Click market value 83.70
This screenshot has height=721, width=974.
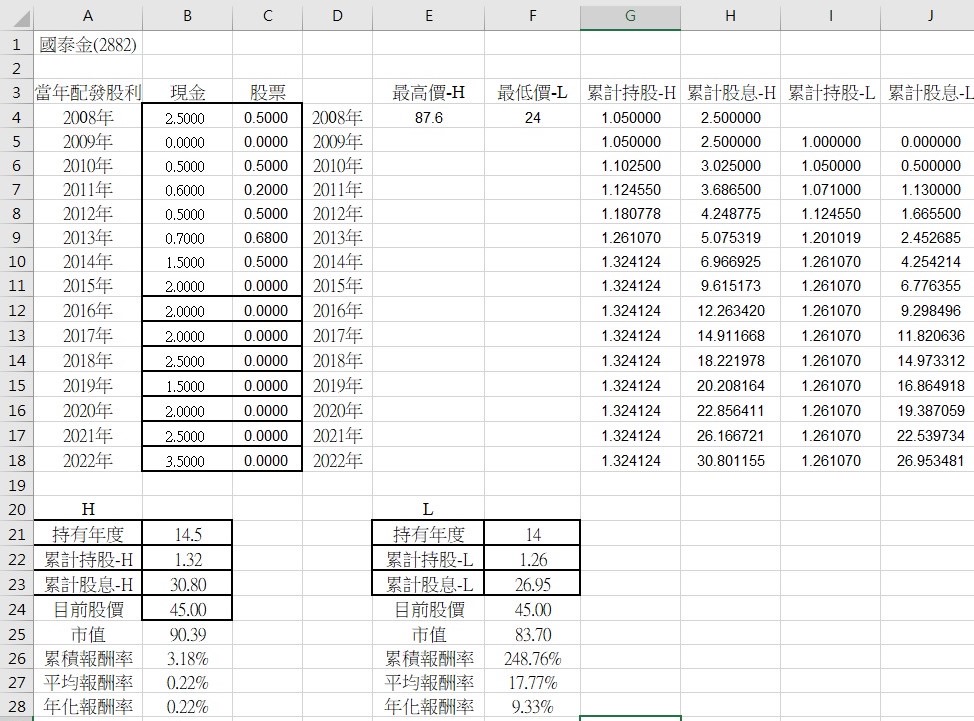(533, 635)
